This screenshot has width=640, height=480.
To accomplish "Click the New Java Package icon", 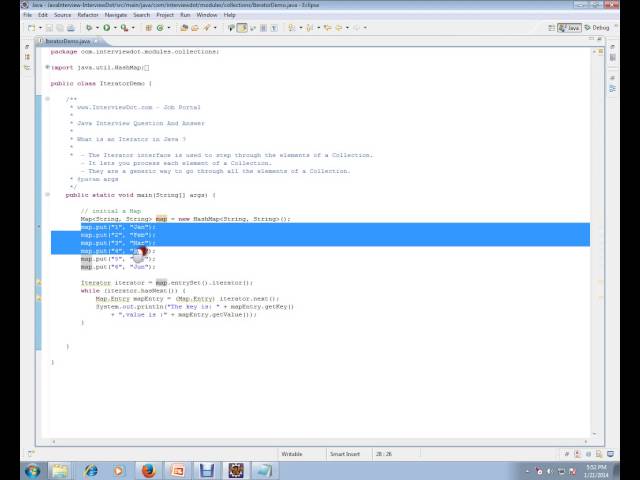I will coord(149,28).
